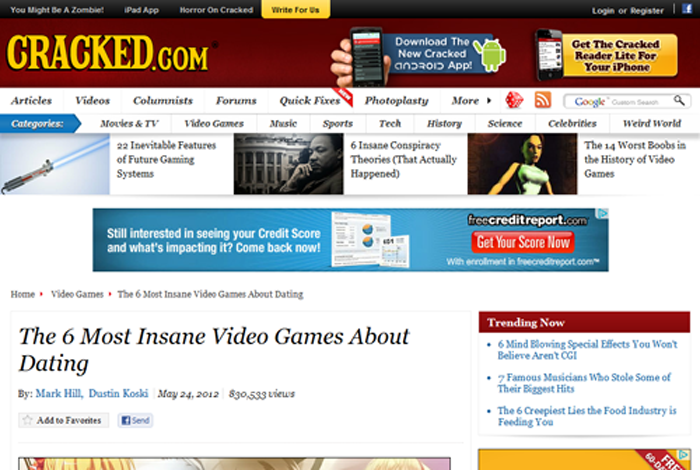Click the 830,533 views text
The image size is (700, 470).
(262, 394)
